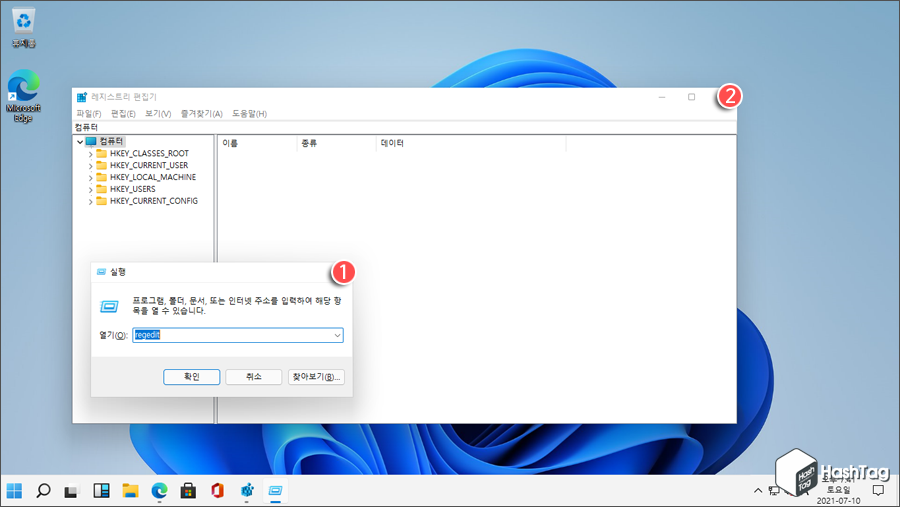
Task: Open the Run dialog command history dropdown
Action: coord(338,335)
